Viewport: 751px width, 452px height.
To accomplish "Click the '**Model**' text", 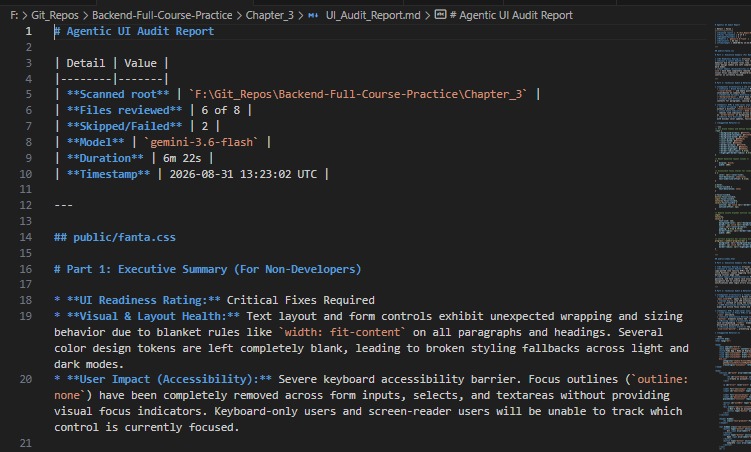I will coord(95,142).
